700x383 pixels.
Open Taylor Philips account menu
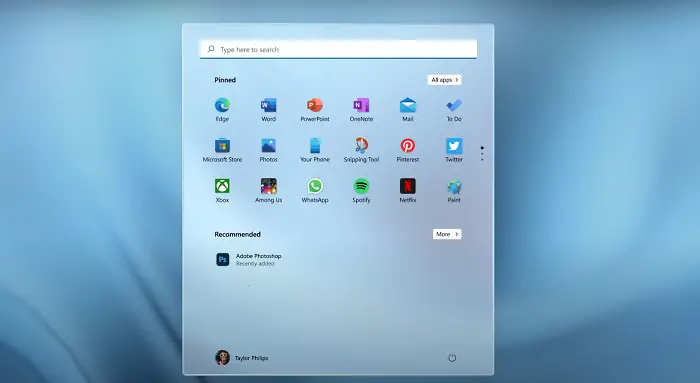[x=242, y=358]
